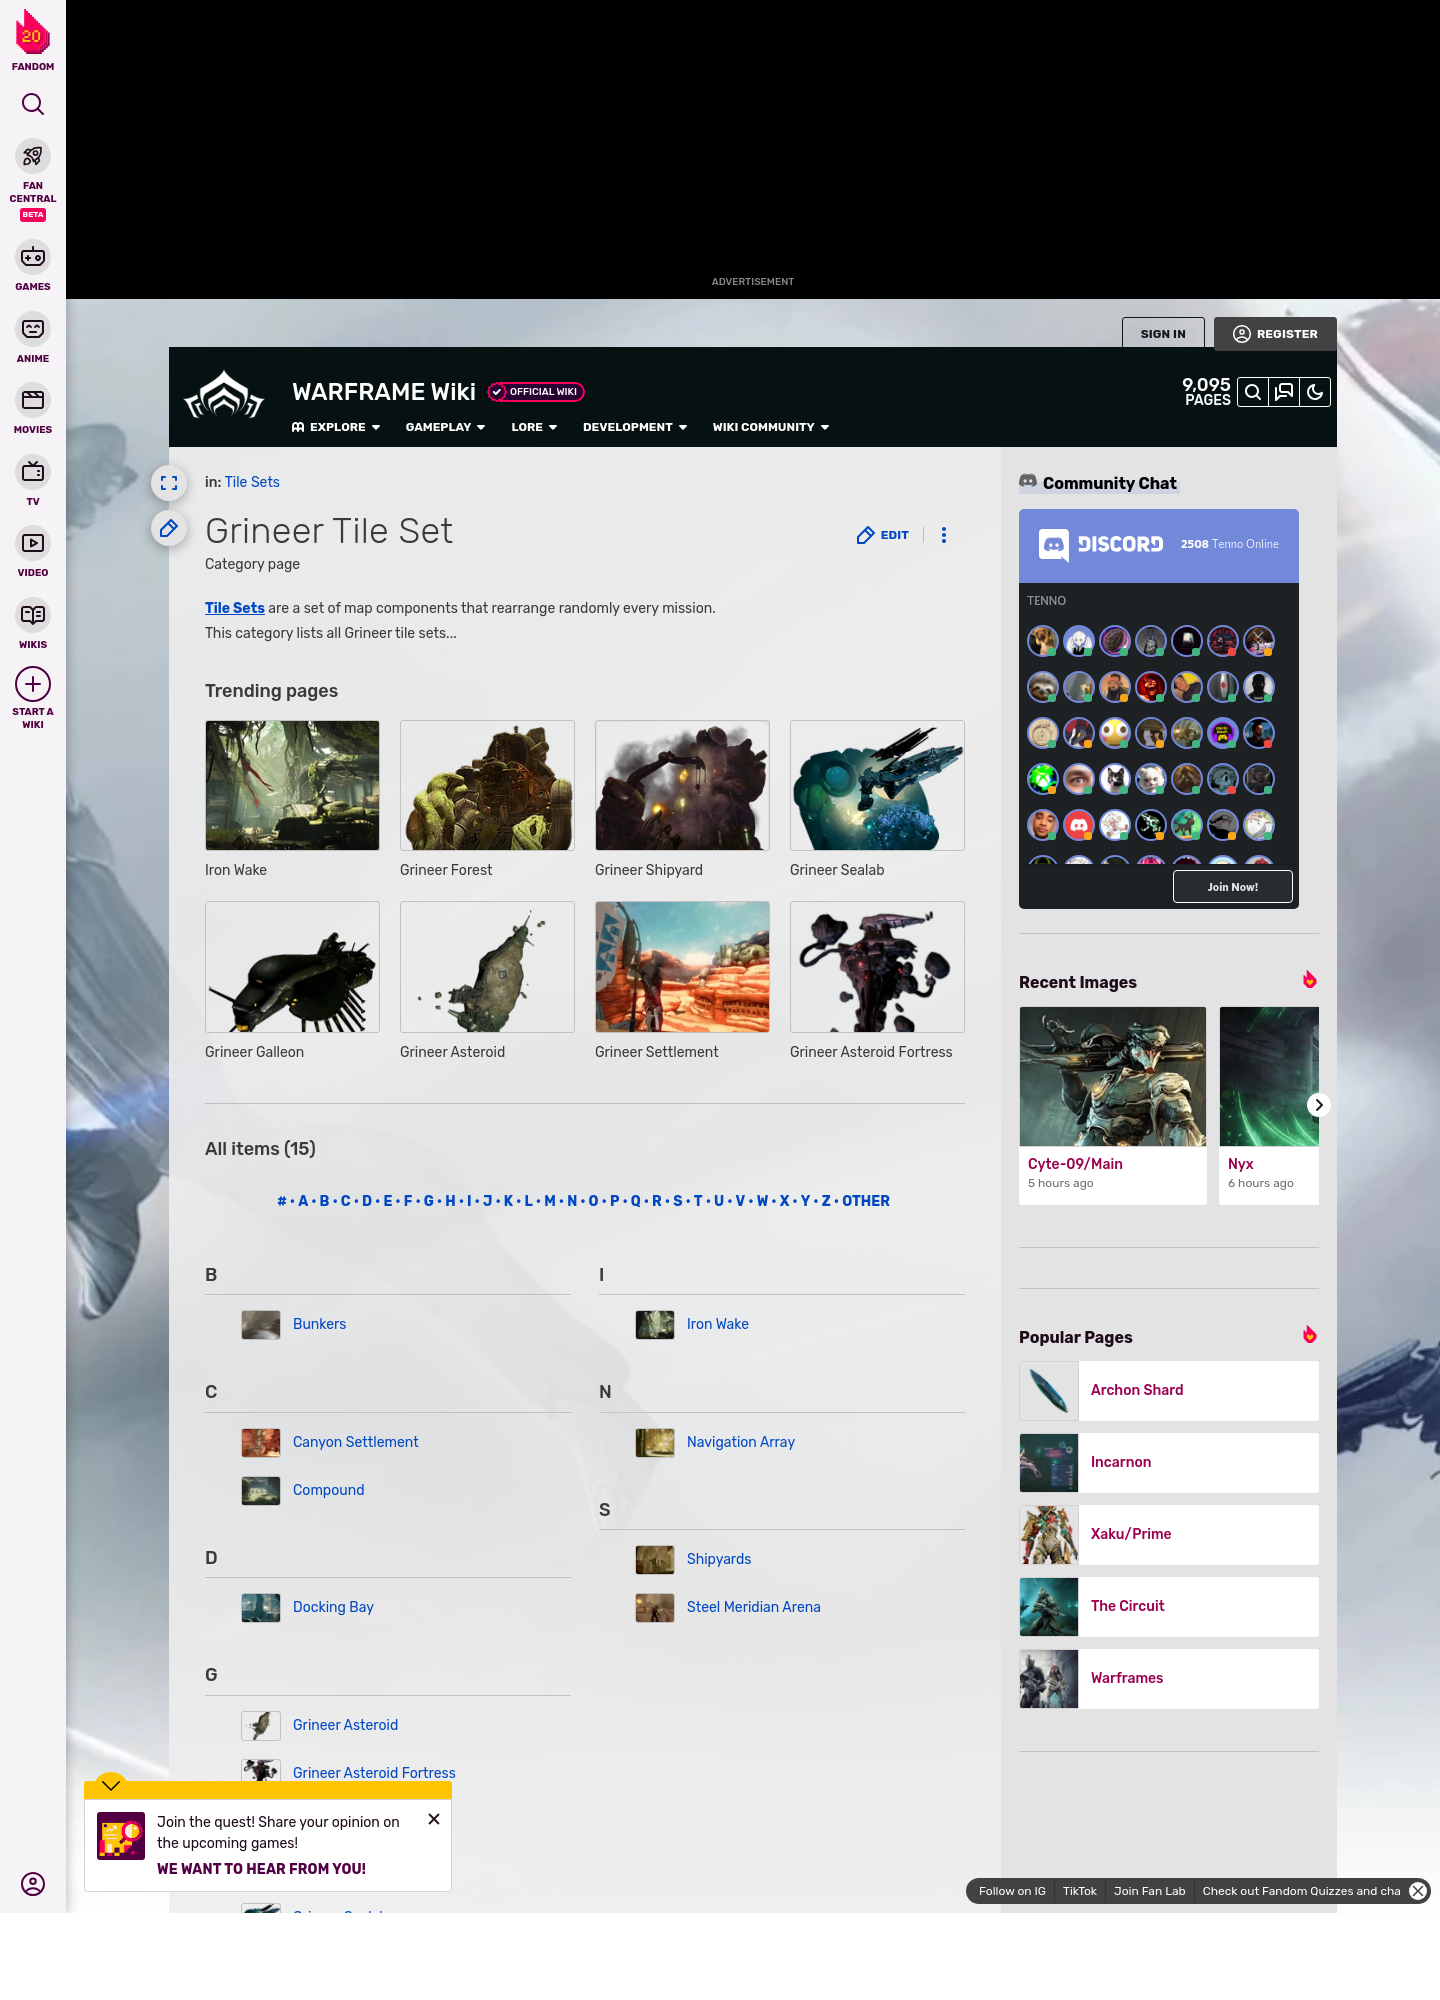Open the Cyte-09/Main recent image

[x=1113, y=1105]
